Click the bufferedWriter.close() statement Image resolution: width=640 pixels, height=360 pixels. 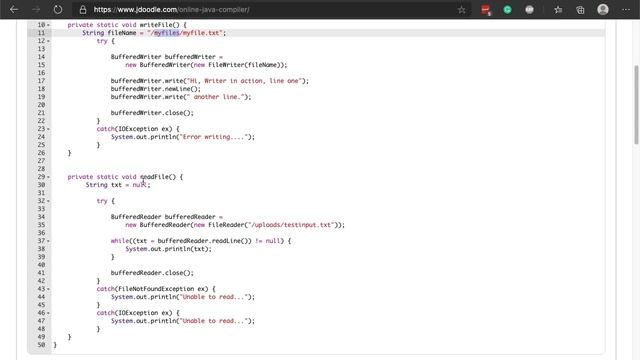152,113
